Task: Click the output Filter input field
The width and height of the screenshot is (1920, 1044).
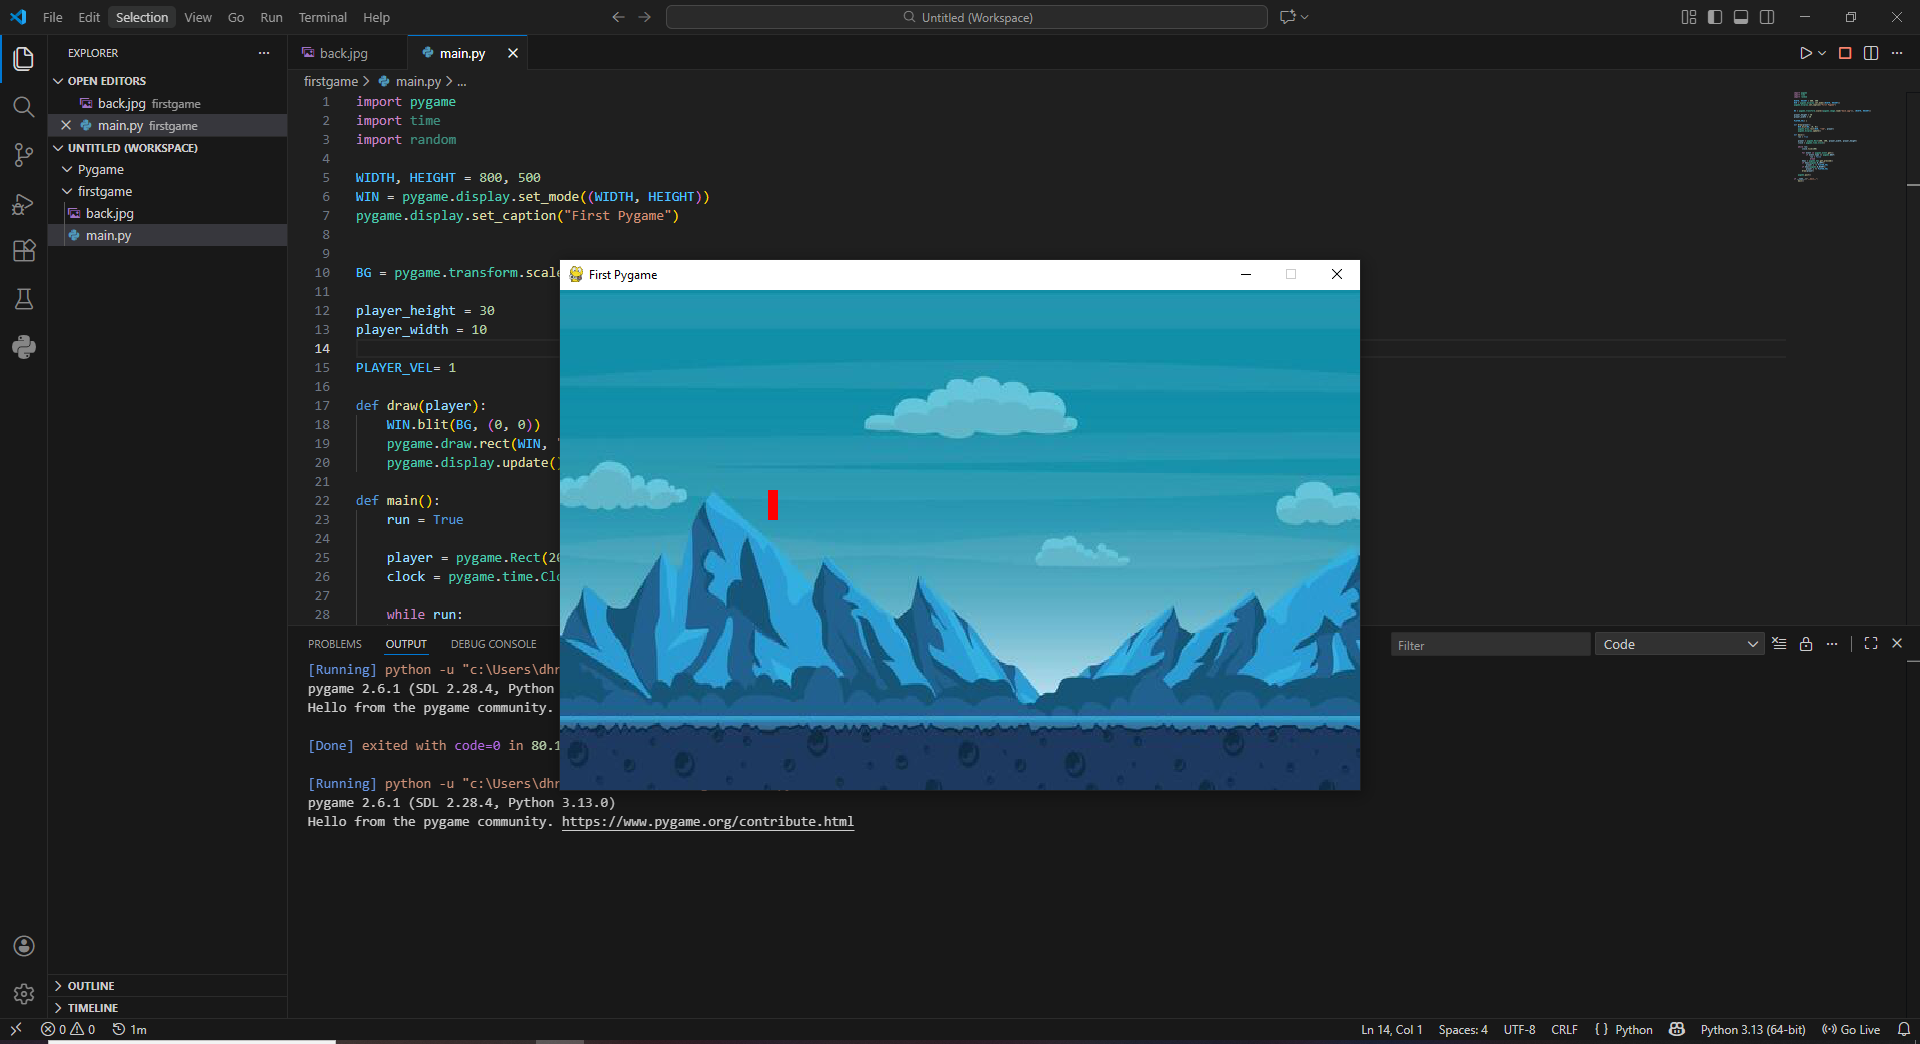Action: (x=1489, y=645)
